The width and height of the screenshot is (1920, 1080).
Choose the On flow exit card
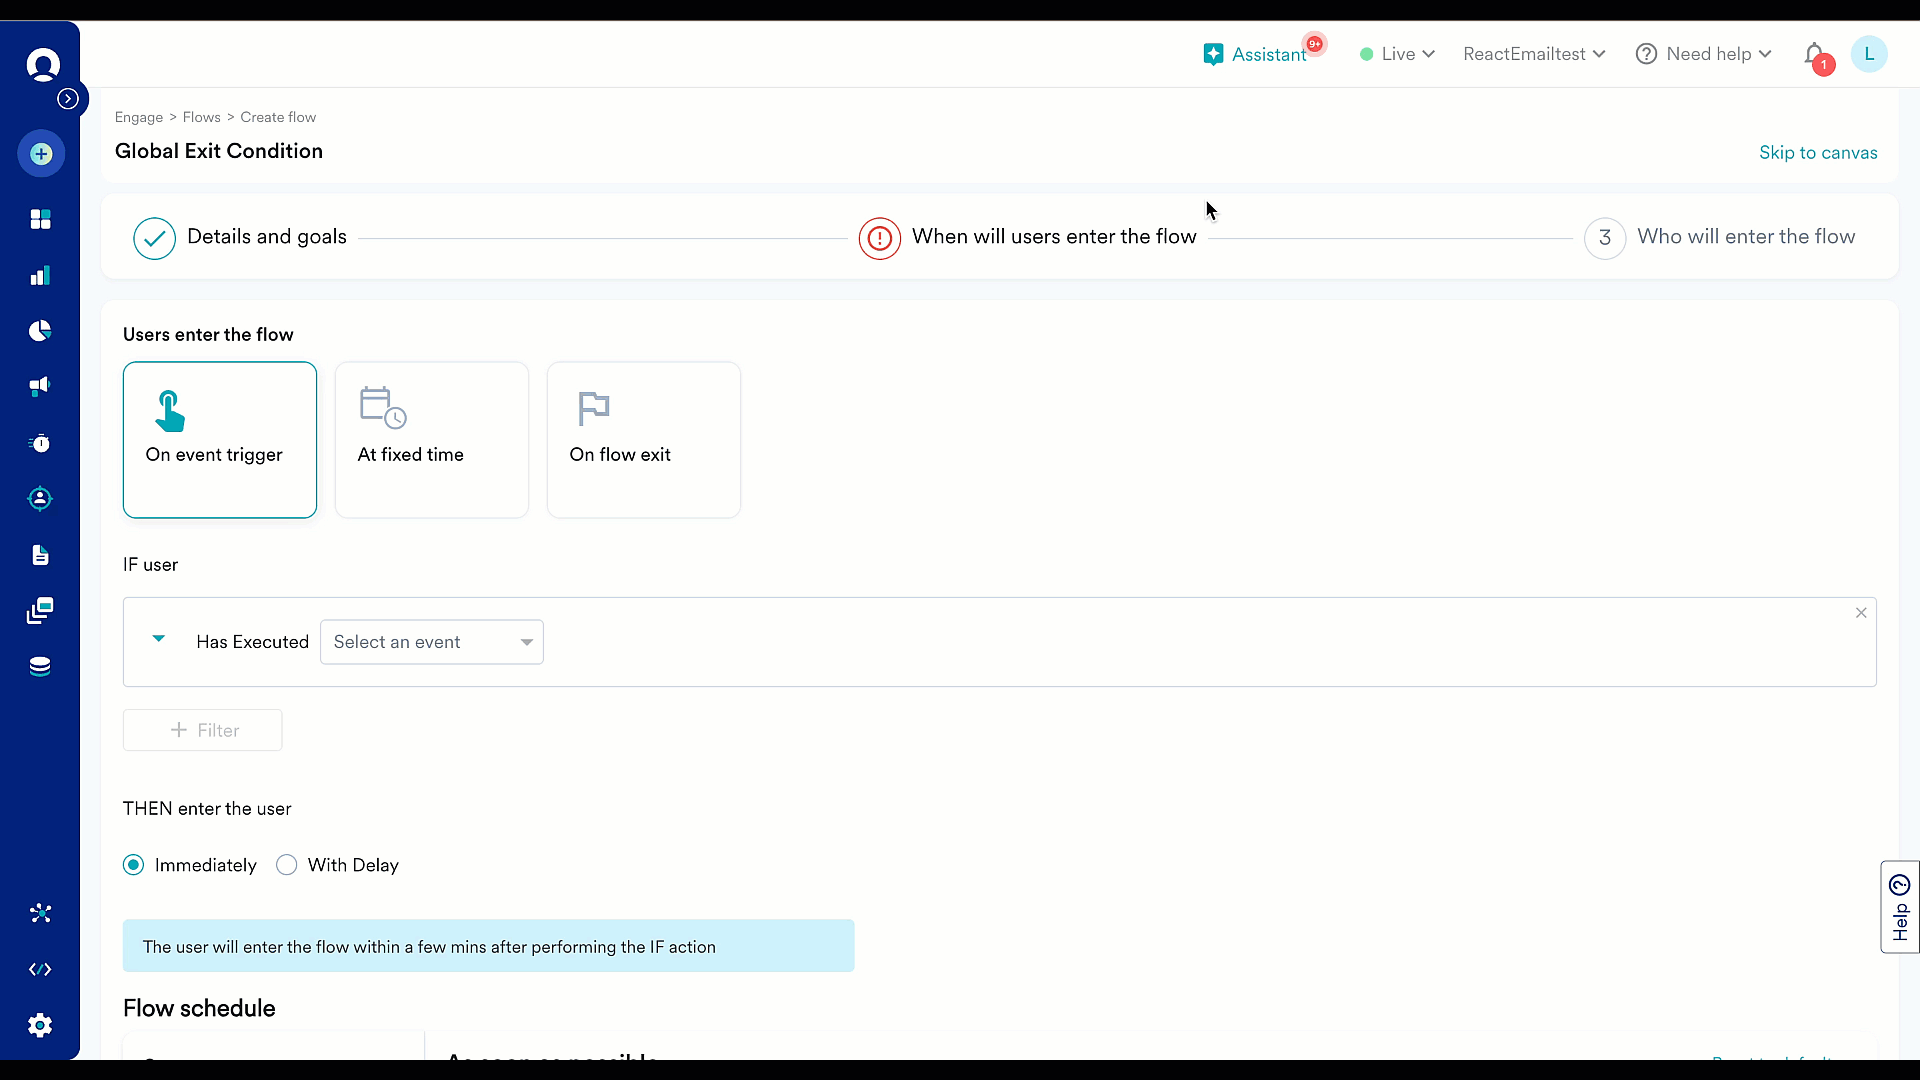[x=643, y=440]
